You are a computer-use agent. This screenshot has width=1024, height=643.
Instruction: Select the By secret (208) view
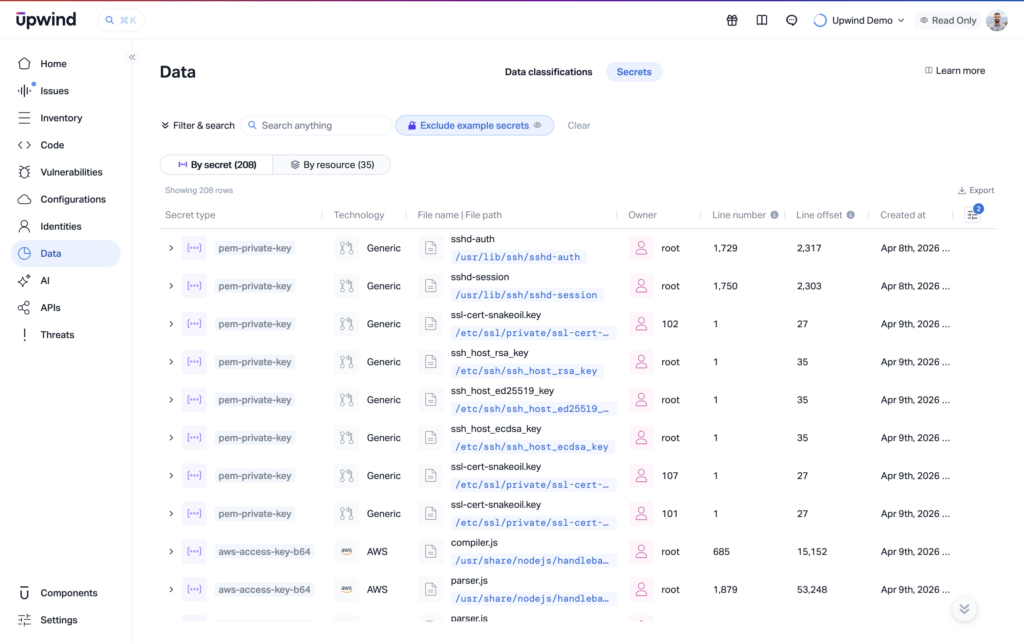(217, 164)
